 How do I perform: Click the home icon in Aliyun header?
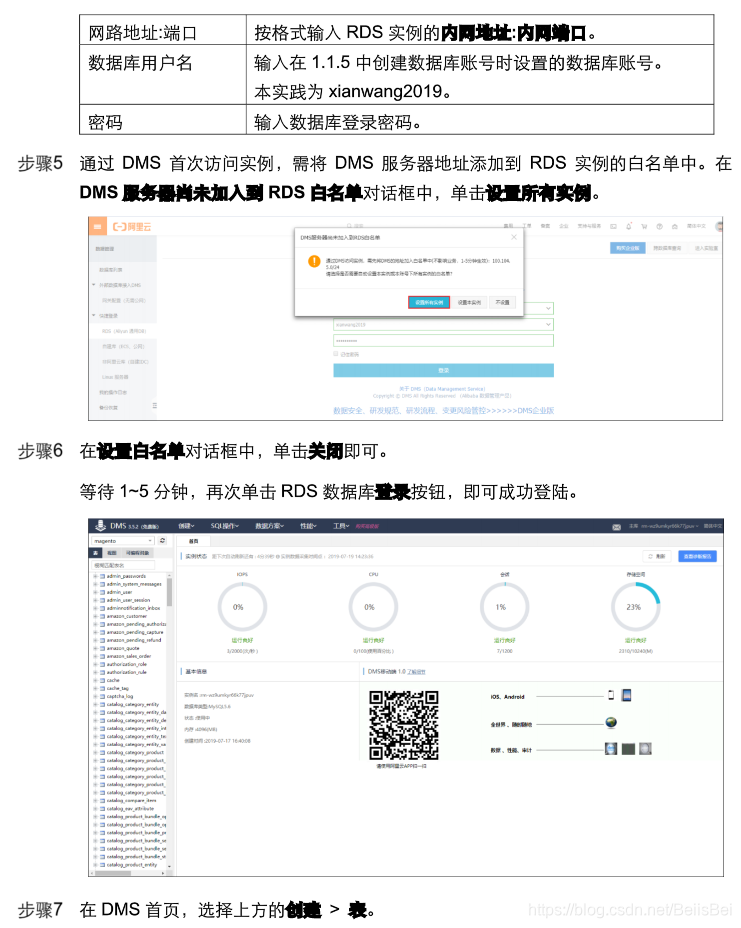[x=674, y=226]
